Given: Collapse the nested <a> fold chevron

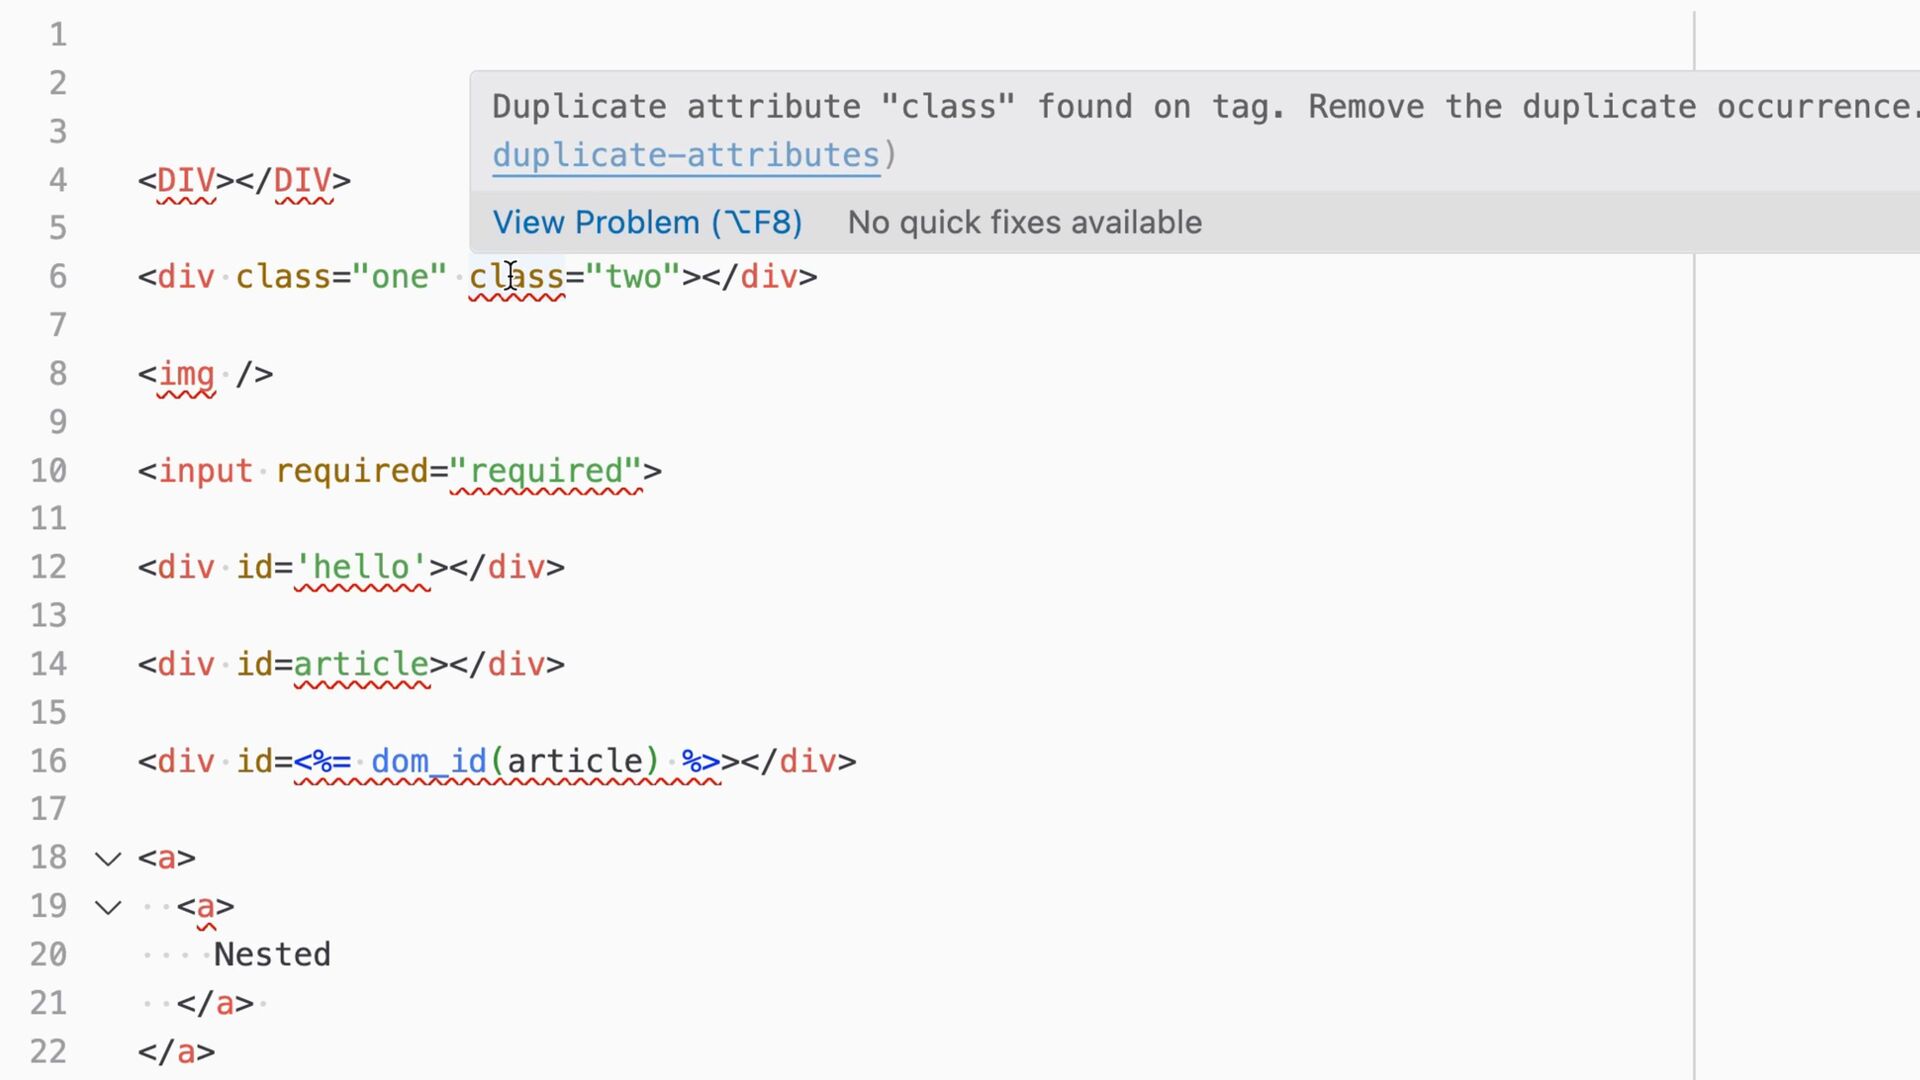Looking at the screenshot, I should point(108,908).
